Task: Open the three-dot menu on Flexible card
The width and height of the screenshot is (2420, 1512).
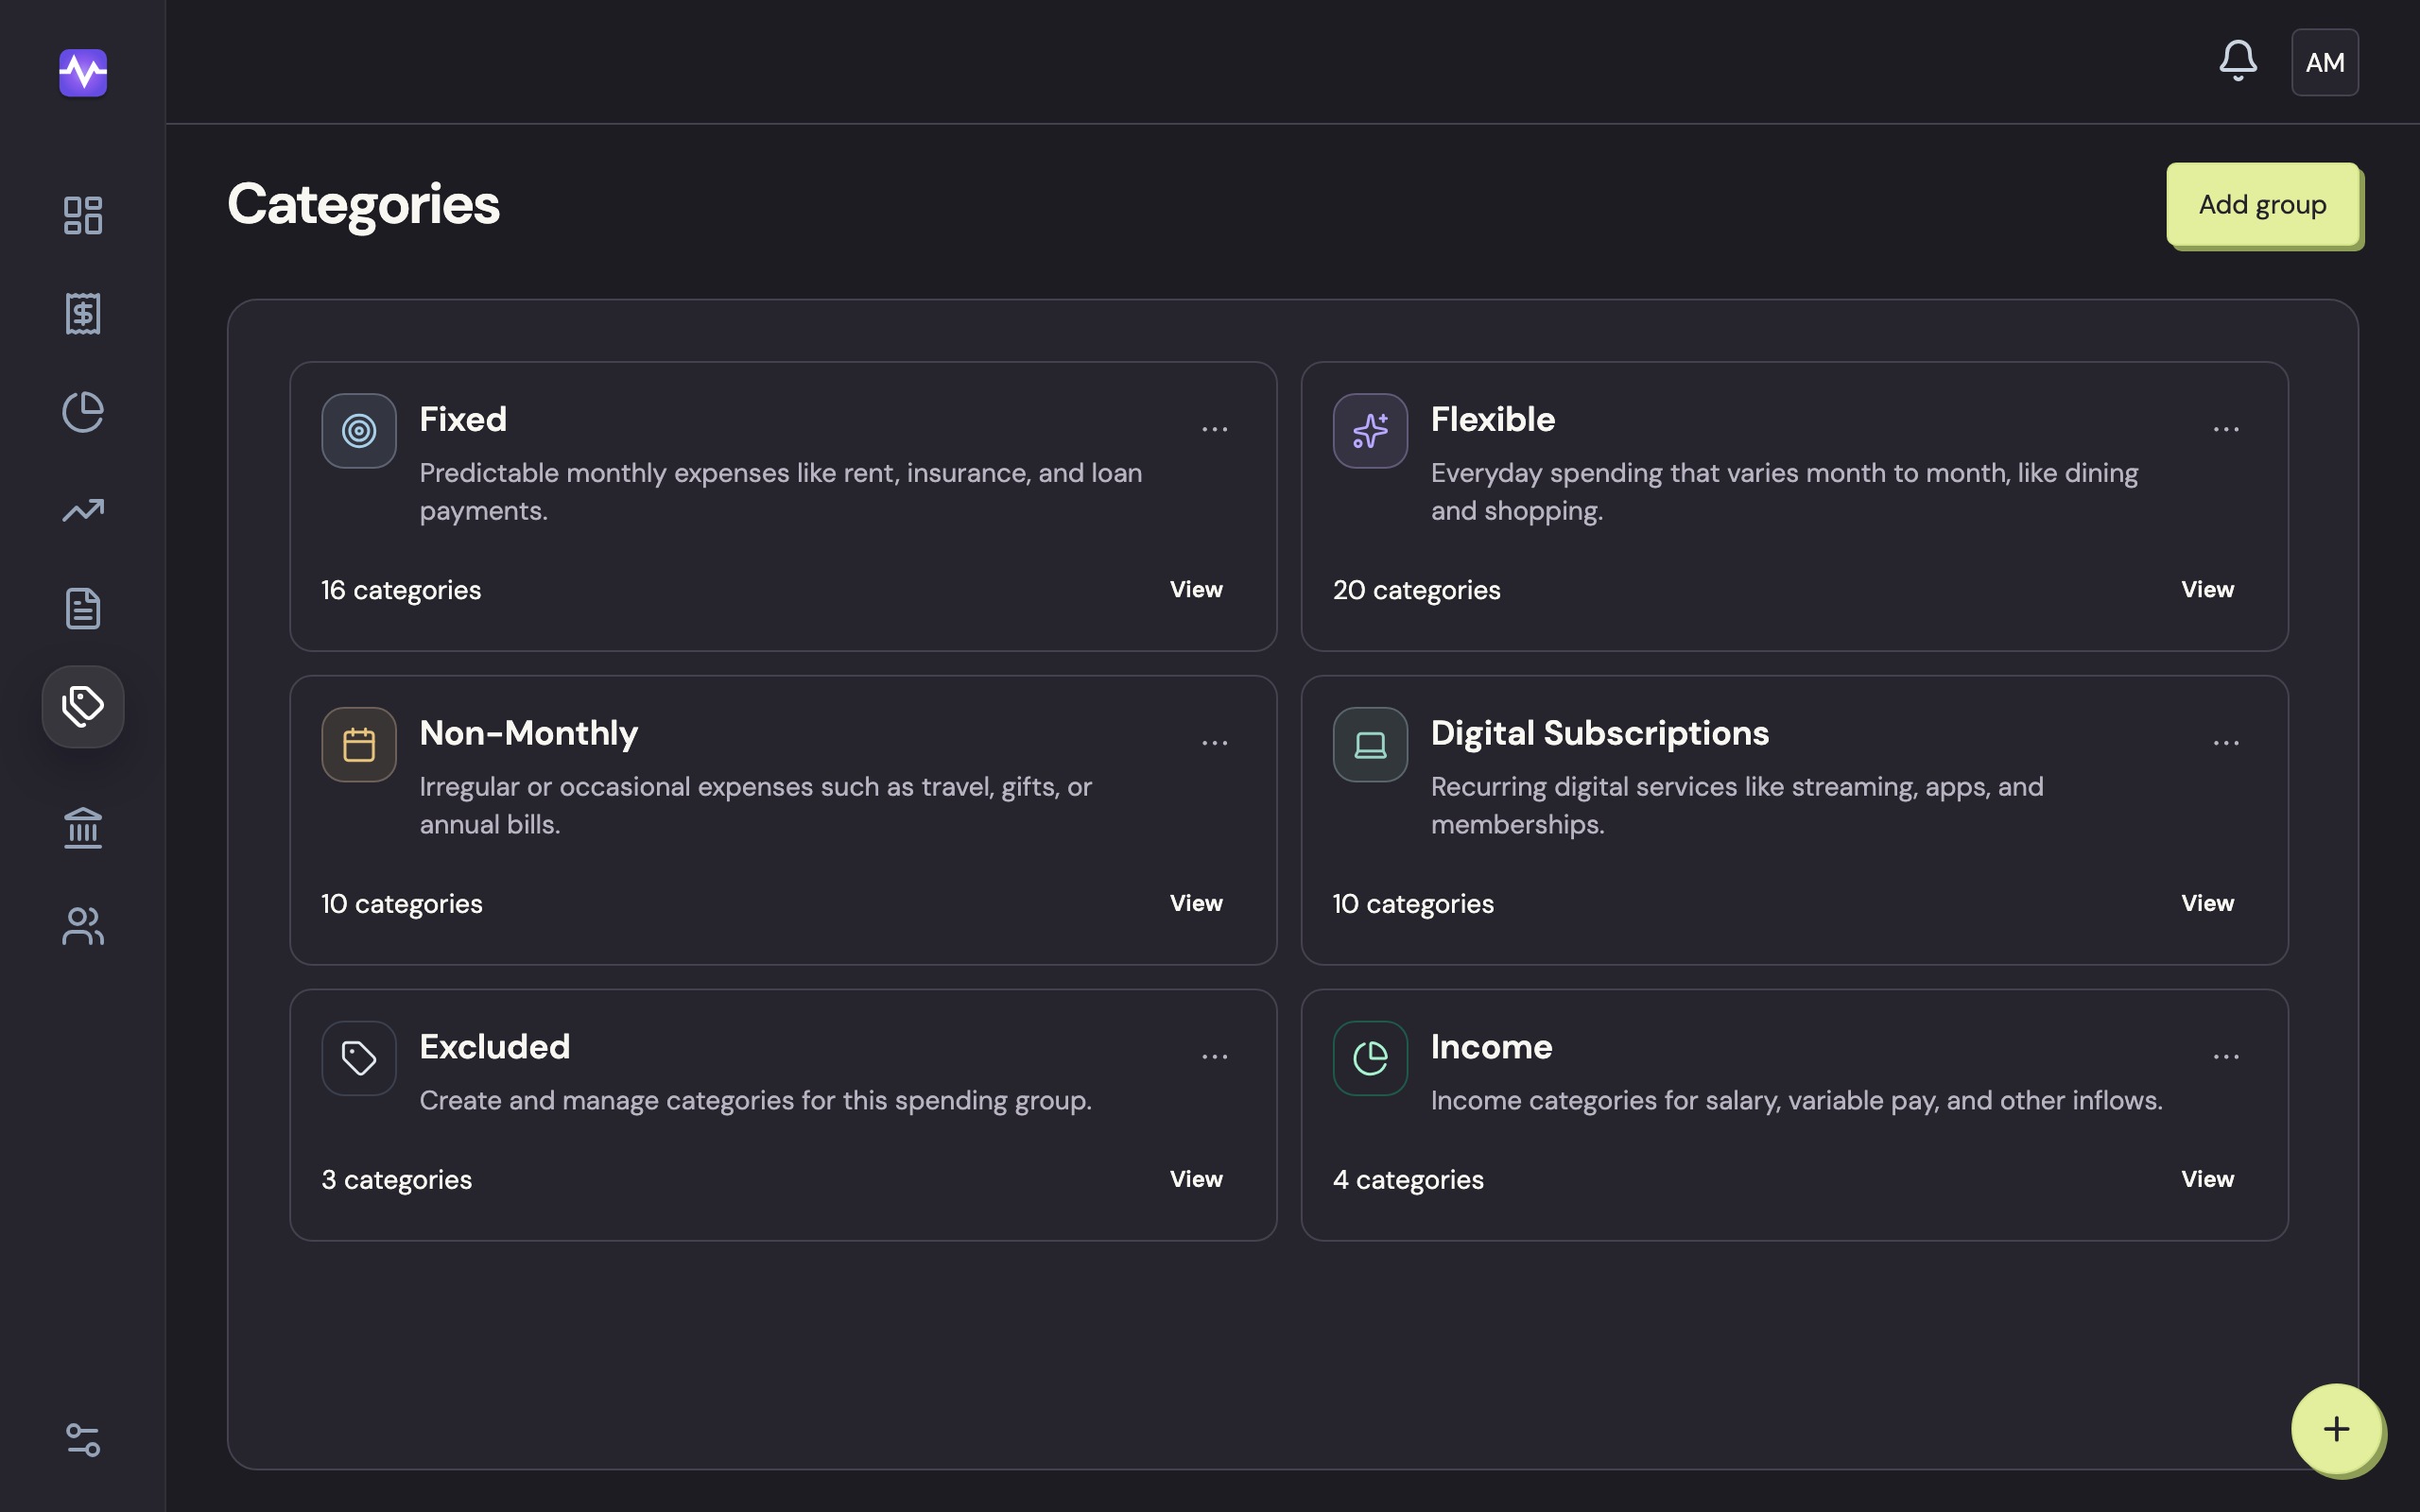Action: click(x=2226, y=429)
